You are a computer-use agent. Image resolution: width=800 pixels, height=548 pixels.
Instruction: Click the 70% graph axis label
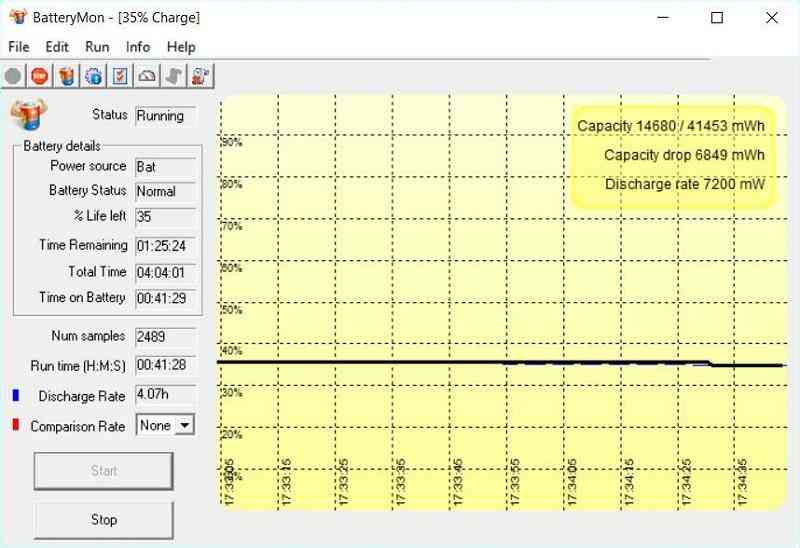click(x=232, y=226)
